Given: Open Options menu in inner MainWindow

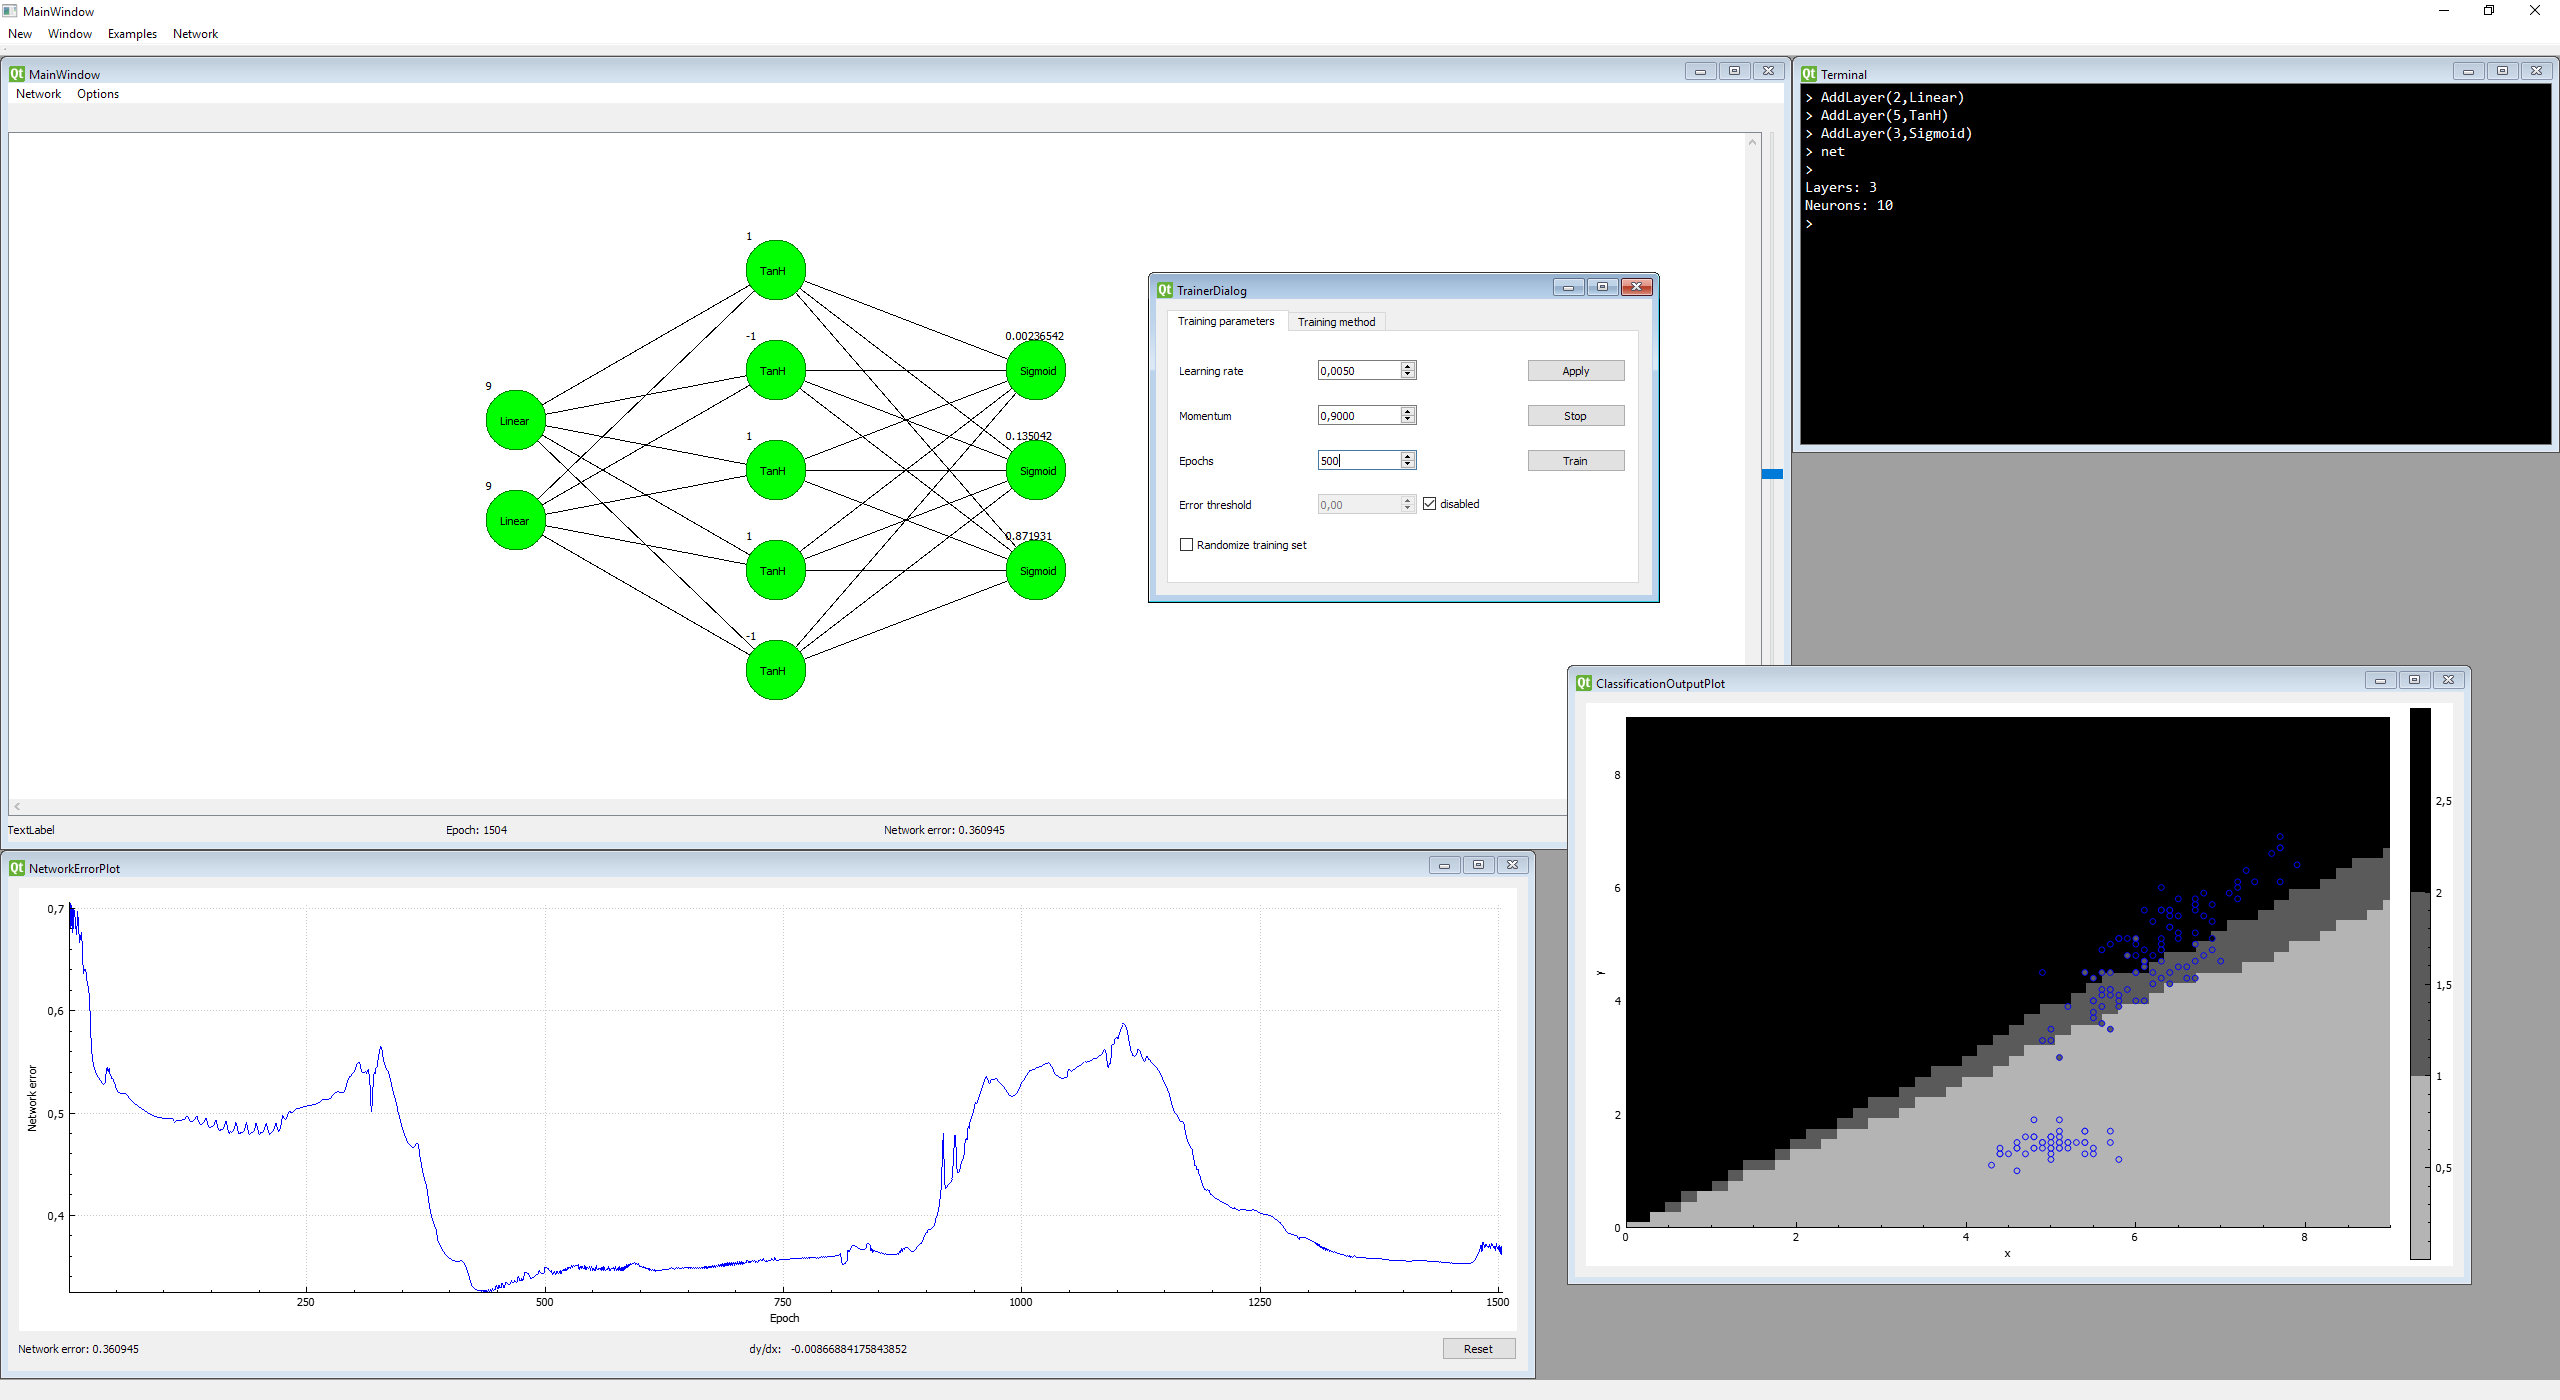Looking at the screenshot, I should click(98, 94).
